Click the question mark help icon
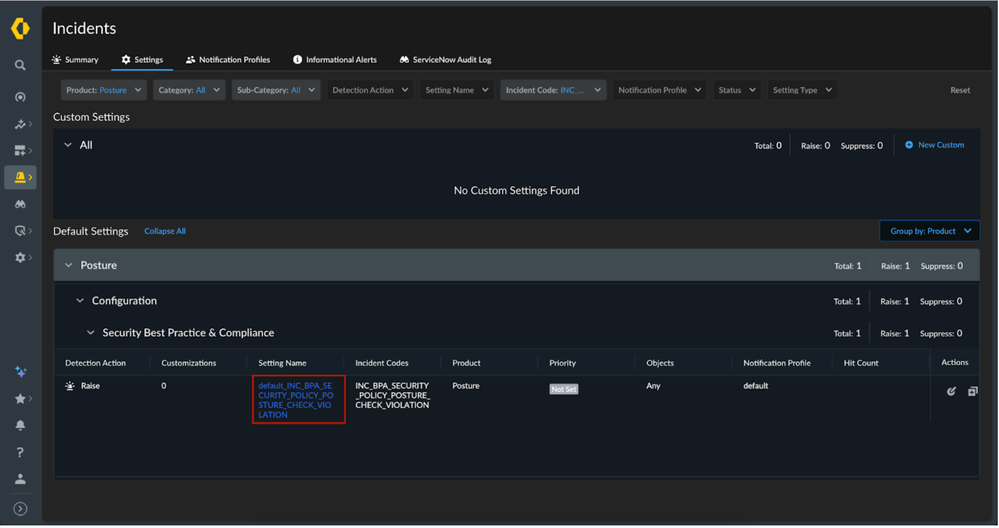 pos(20,453)
